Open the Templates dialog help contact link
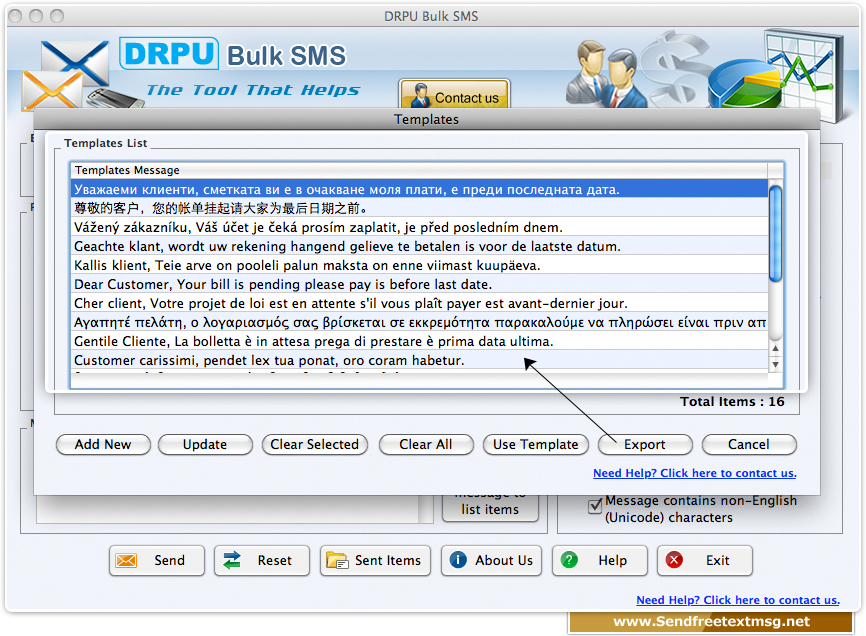 pyautogui.click(x=695, y=473)
